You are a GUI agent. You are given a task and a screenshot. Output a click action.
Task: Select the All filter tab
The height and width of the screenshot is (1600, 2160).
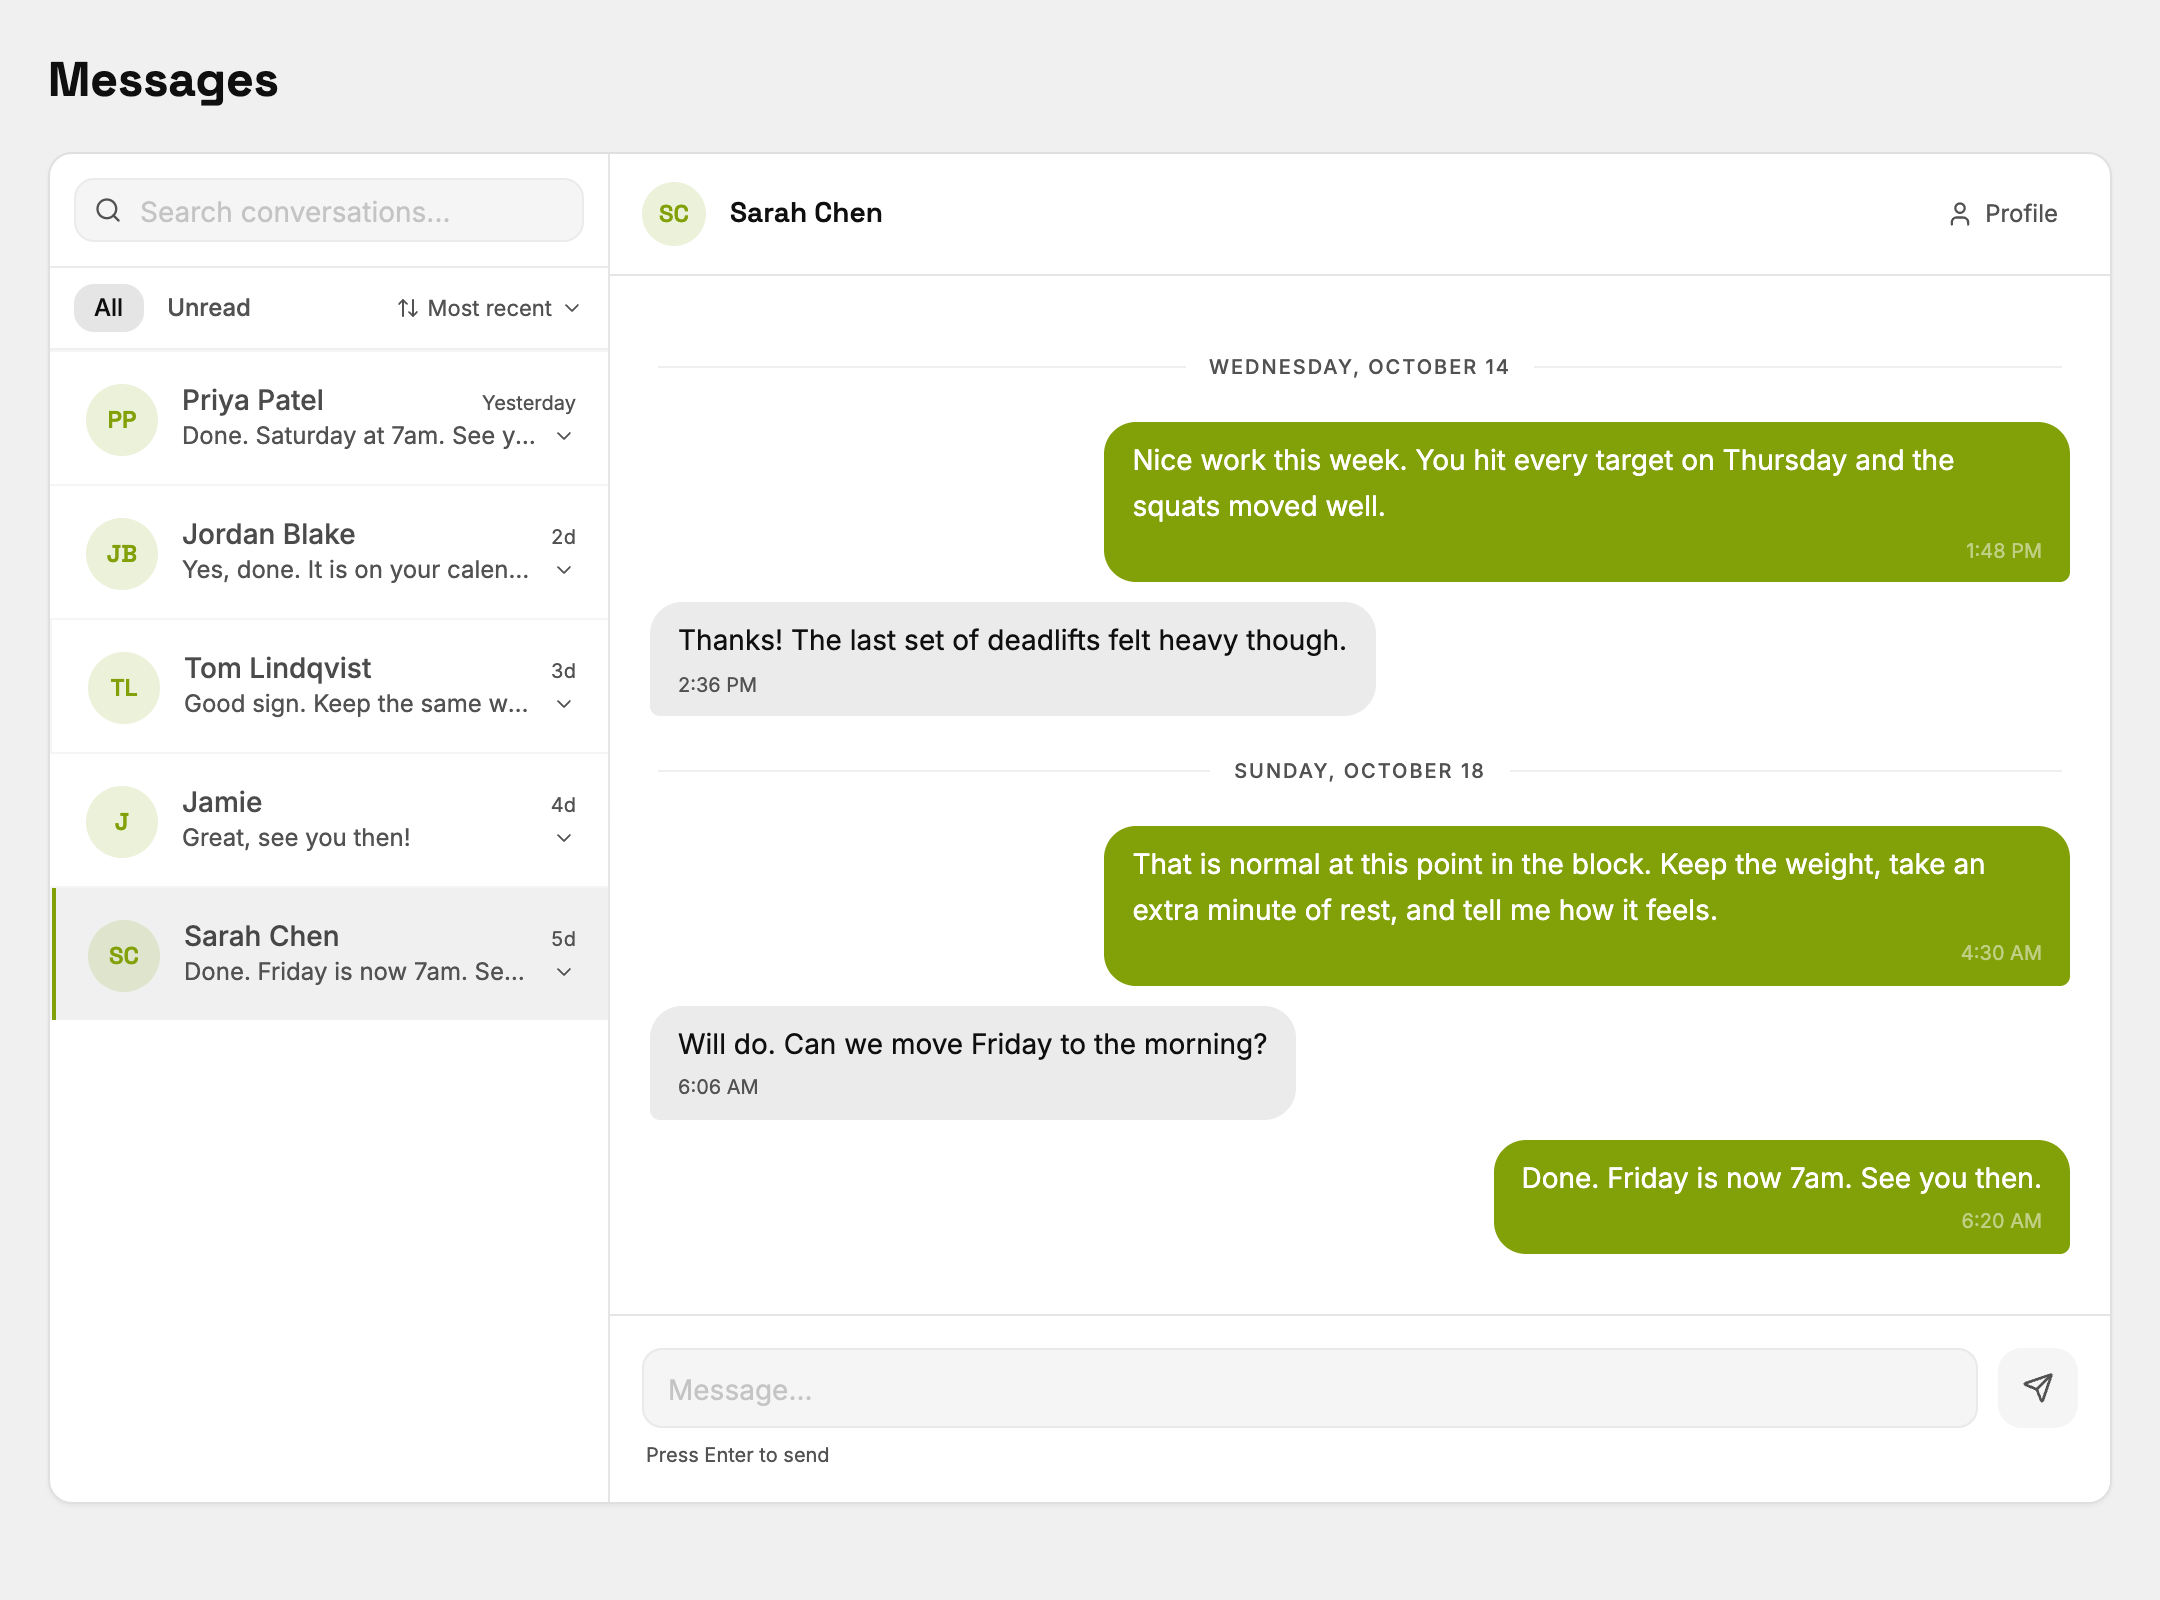109,308
